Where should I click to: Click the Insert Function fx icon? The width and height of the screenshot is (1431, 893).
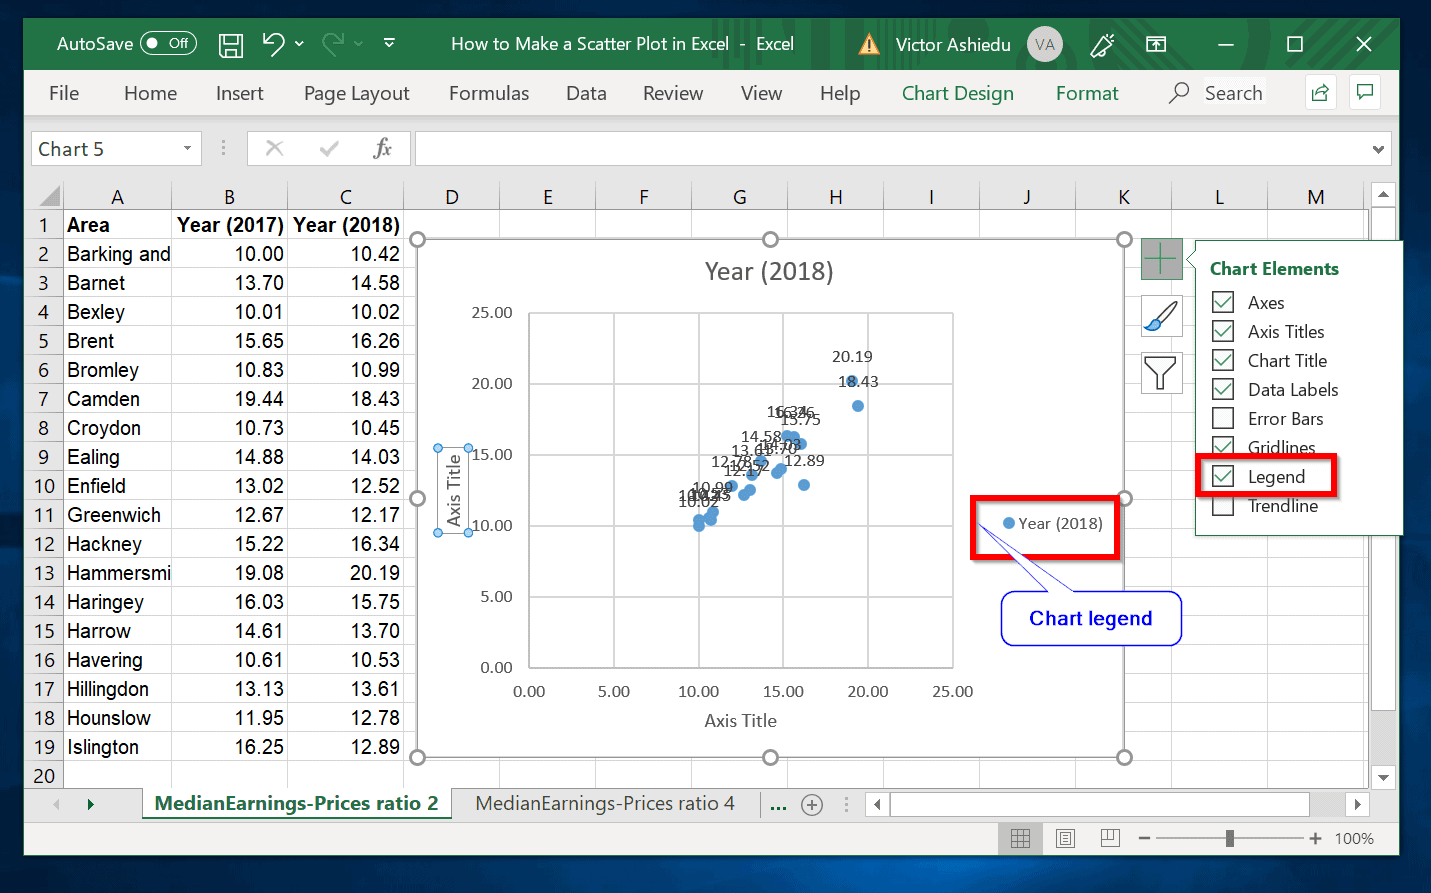(x=383, y=148)
